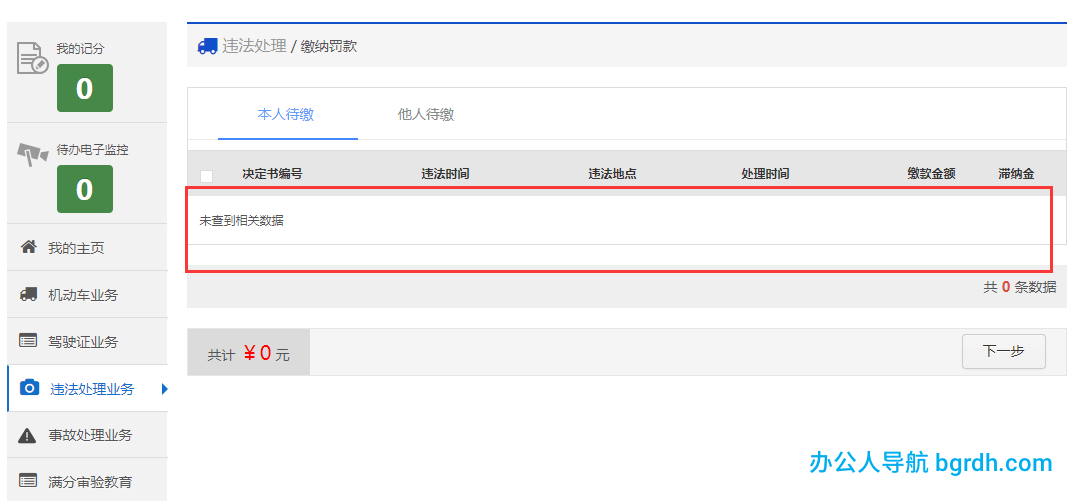Open the green 我的记分 score box
The height and width of the screenshot is (501, 1077).
coord(84,88)
